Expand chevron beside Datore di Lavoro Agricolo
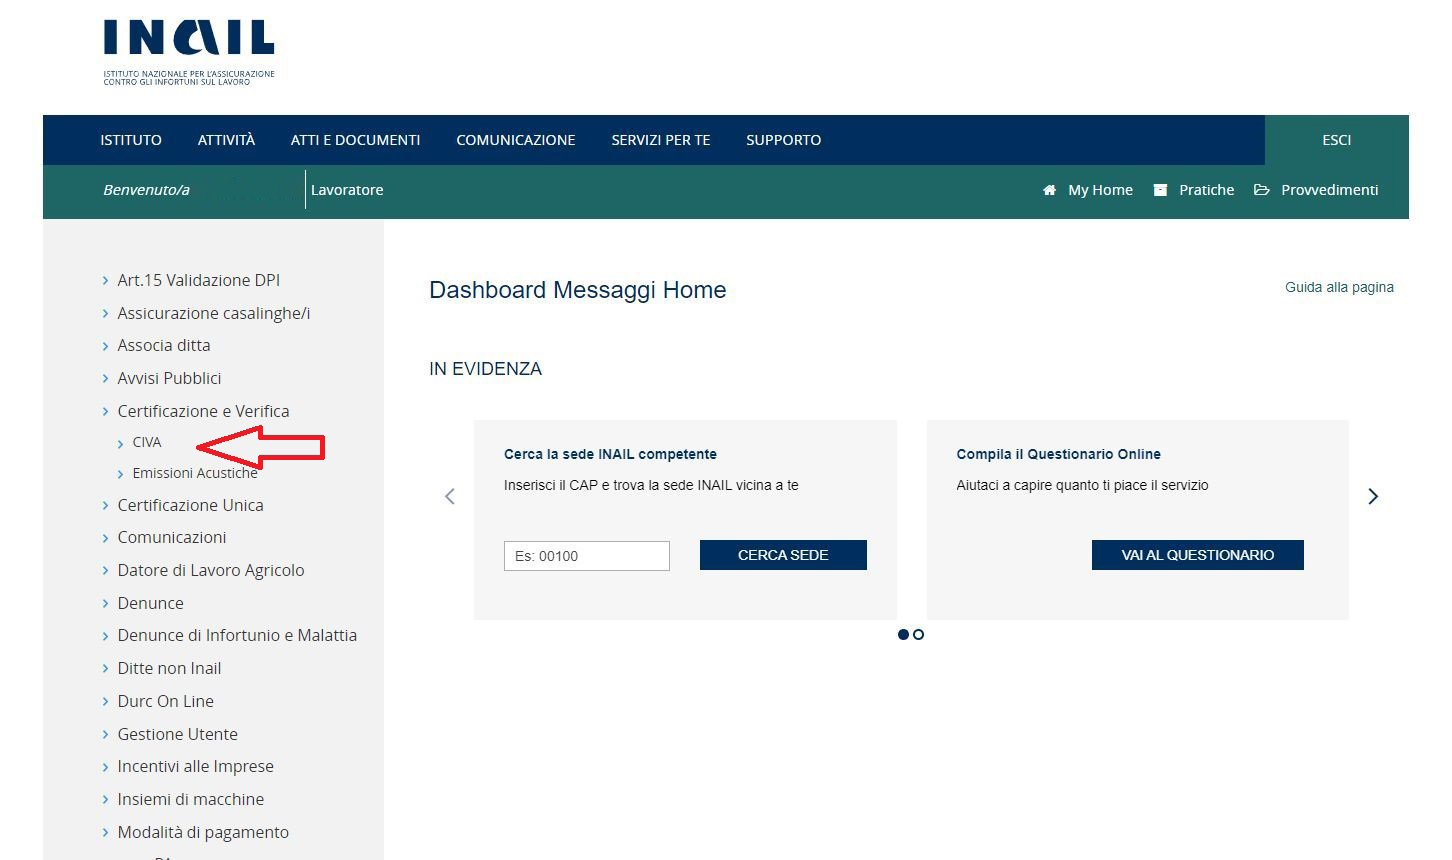 [x=105, y=571]
